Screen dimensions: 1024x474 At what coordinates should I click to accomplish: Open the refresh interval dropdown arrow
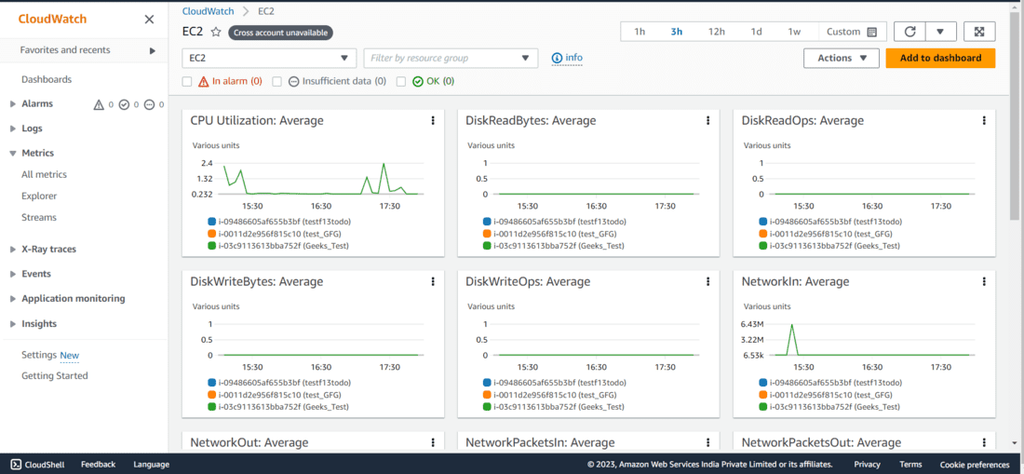(x=940, y=31)
